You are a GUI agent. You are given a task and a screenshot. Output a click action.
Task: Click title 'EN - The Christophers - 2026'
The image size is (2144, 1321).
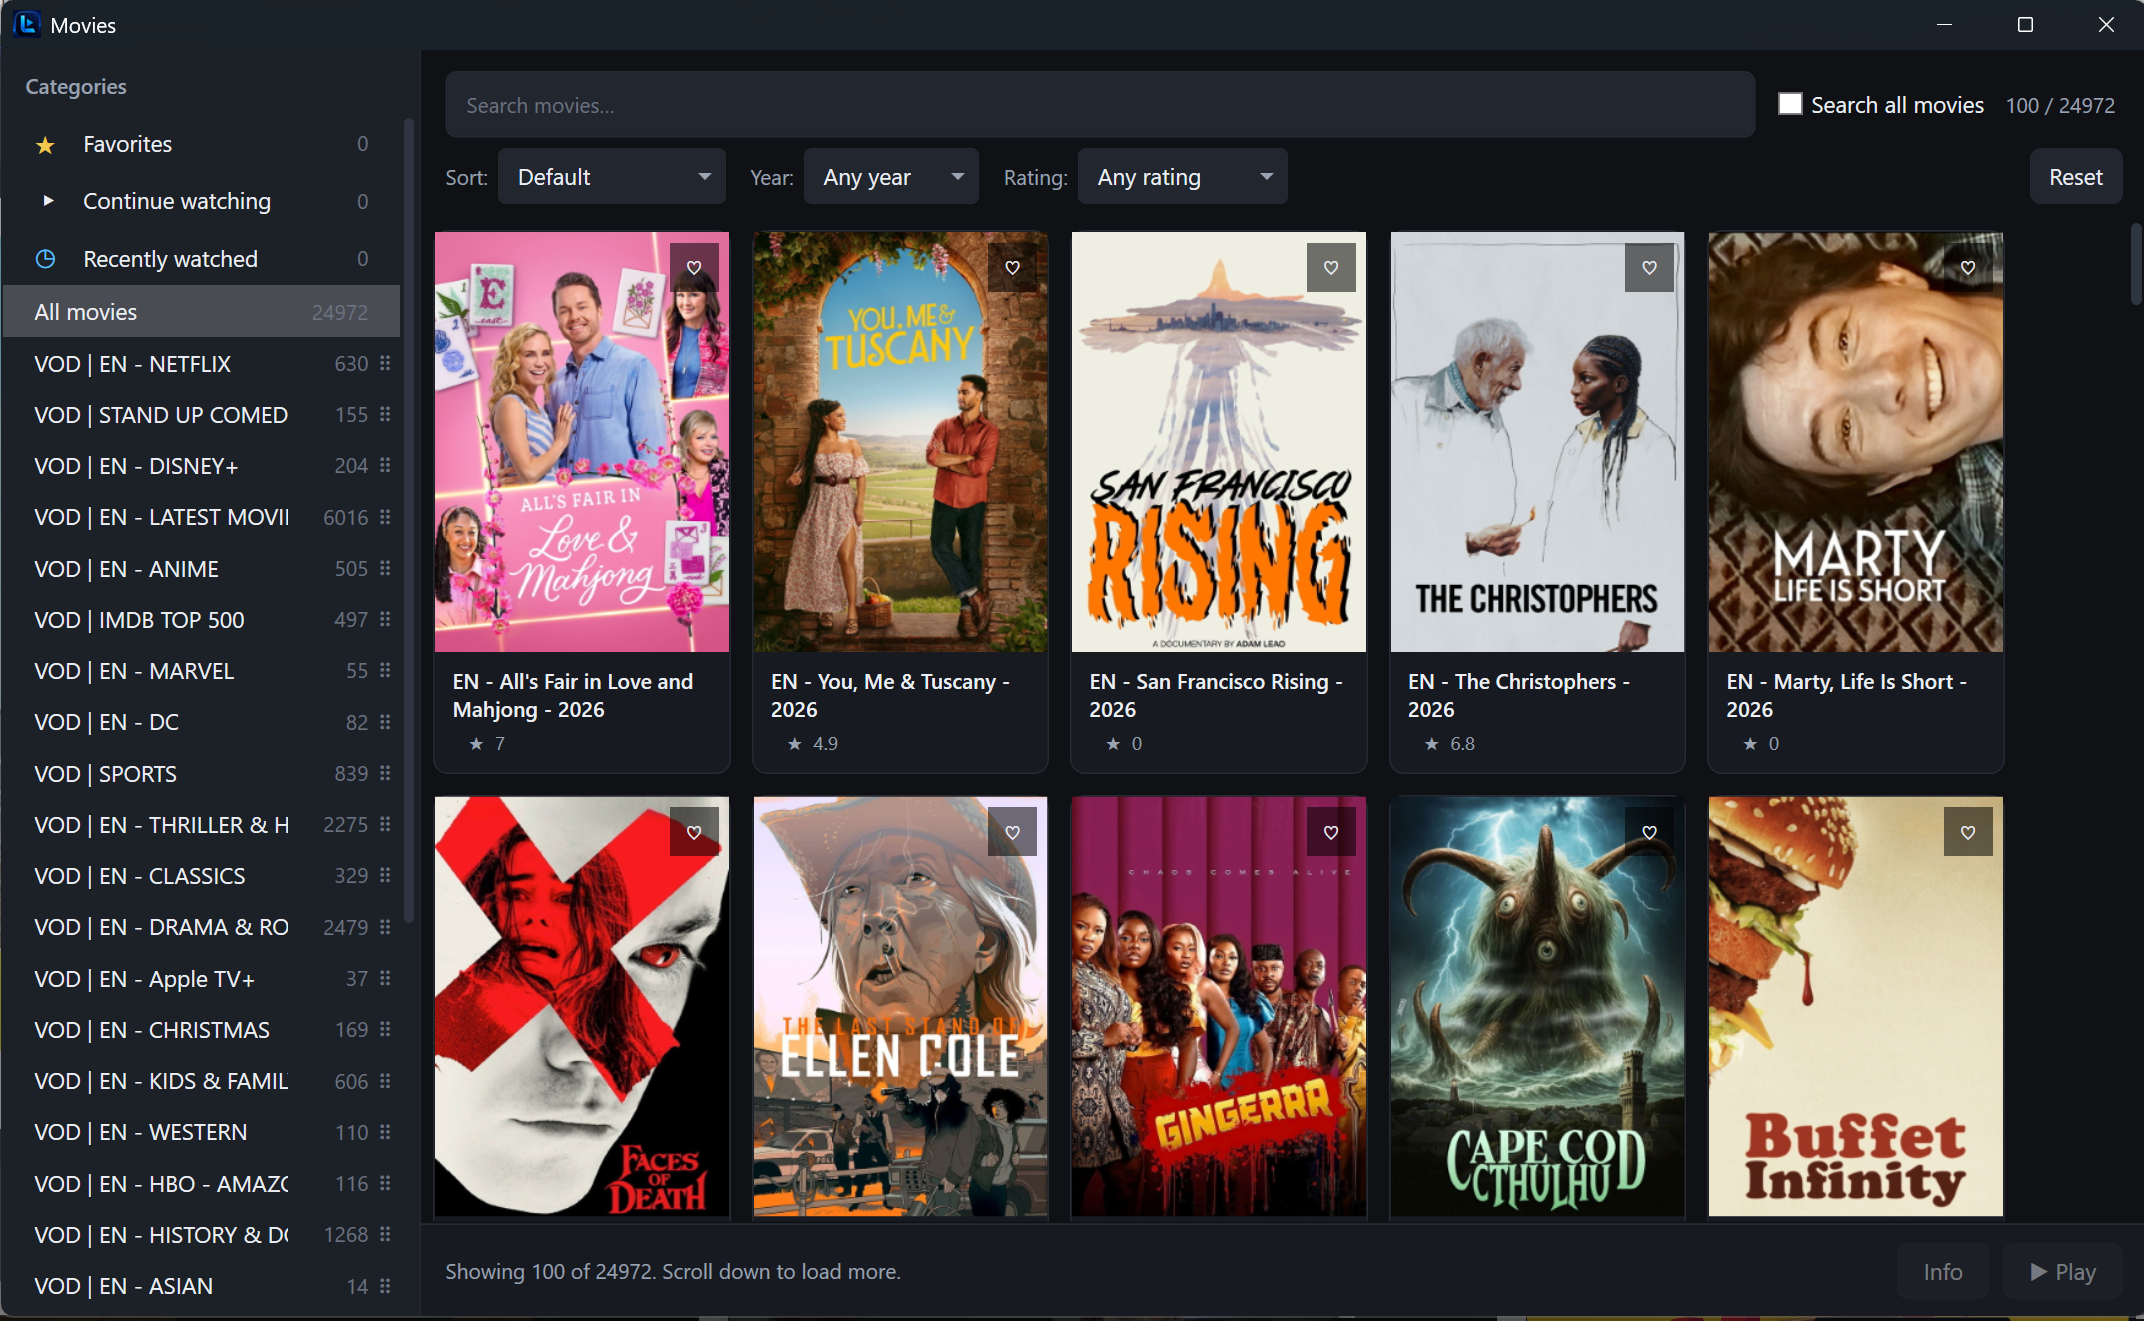(x=1518, y=695)
